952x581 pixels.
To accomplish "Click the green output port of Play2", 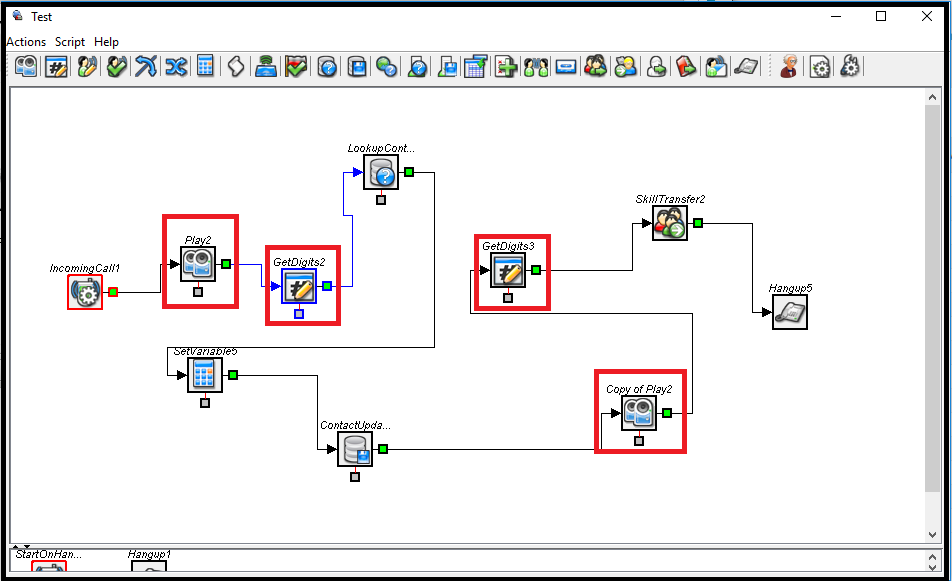I will (x=226, y=264).
